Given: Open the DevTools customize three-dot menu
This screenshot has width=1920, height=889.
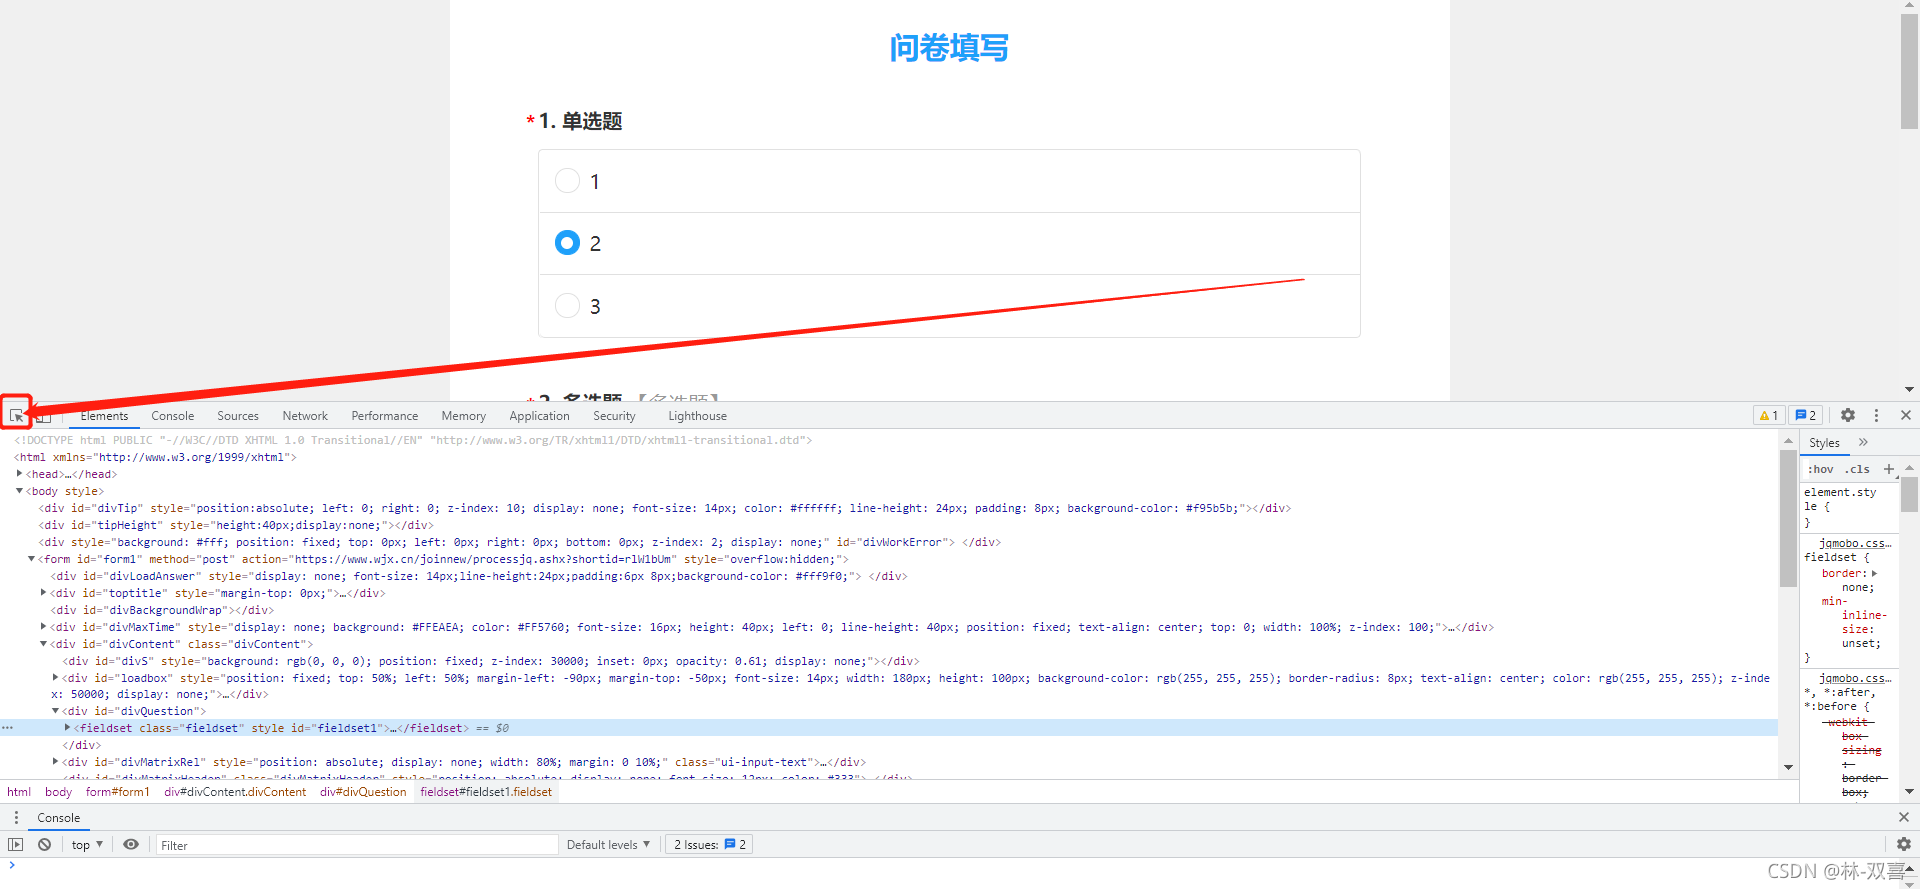Looking at the screenshot, I should (x=1876, y=415).
